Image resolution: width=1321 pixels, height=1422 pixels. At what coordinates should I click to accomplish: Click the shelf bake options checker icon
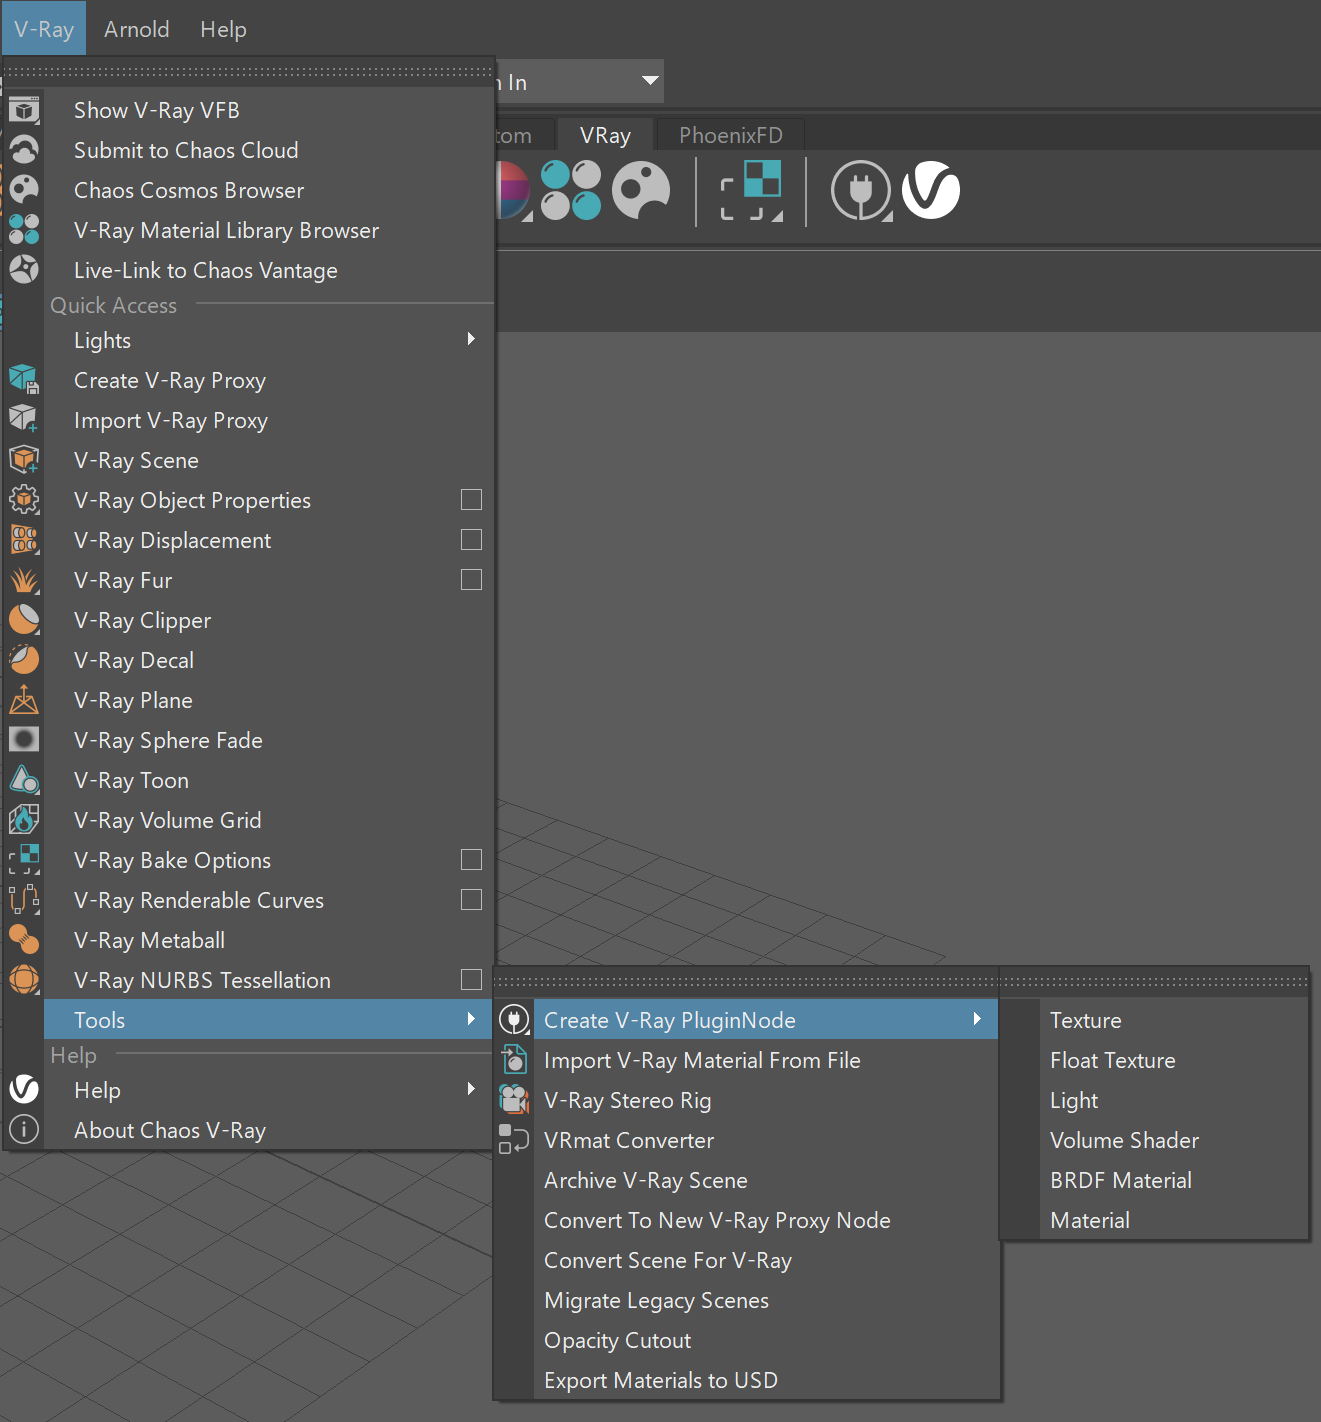pos(752,190)
